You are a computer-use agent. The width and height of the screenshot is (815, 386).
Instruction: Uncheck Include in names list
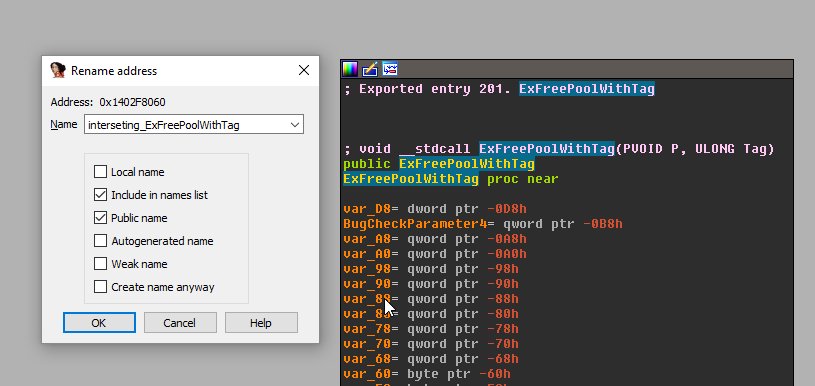100,195
